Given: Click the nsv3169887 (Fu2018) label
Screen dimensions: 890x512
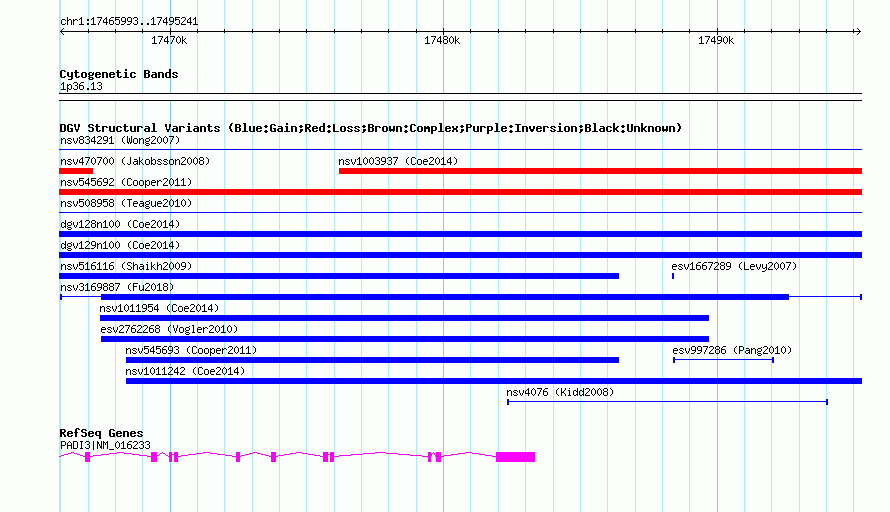Looking at the screenshot, I should [x=117, y=287].
